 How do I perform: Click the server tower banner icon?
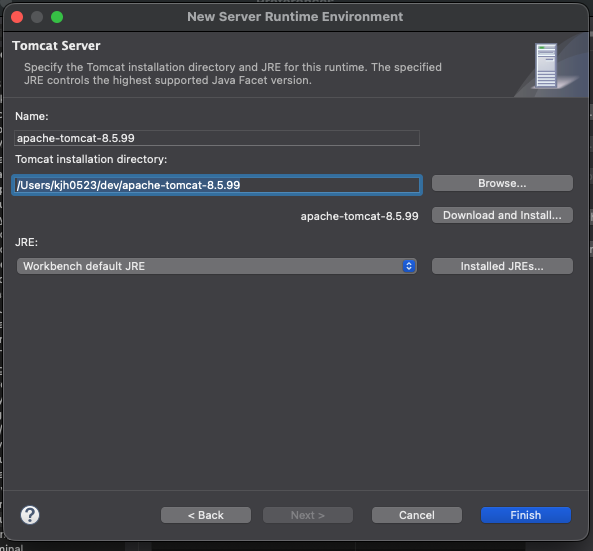click(546, 65)
